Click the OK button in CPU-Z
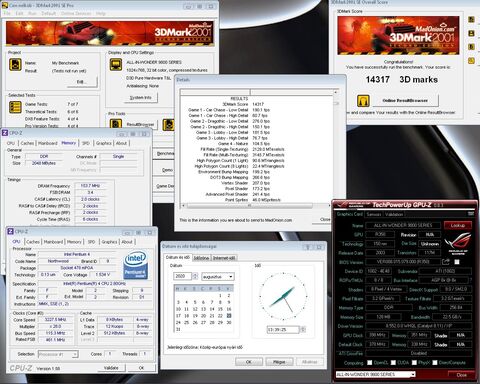 pyautogui.click(x=141, y=368)
